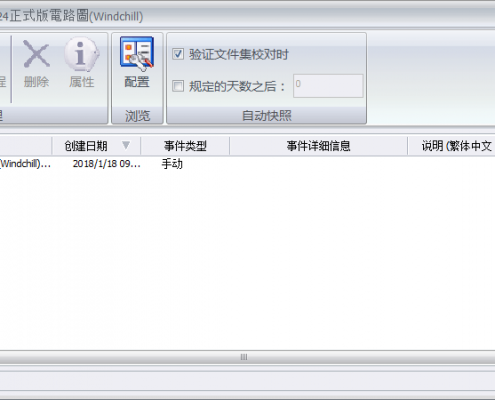Click the 自动快照 ribbon group label
Viewport: 495px width, 400px height.
(267, 116)
